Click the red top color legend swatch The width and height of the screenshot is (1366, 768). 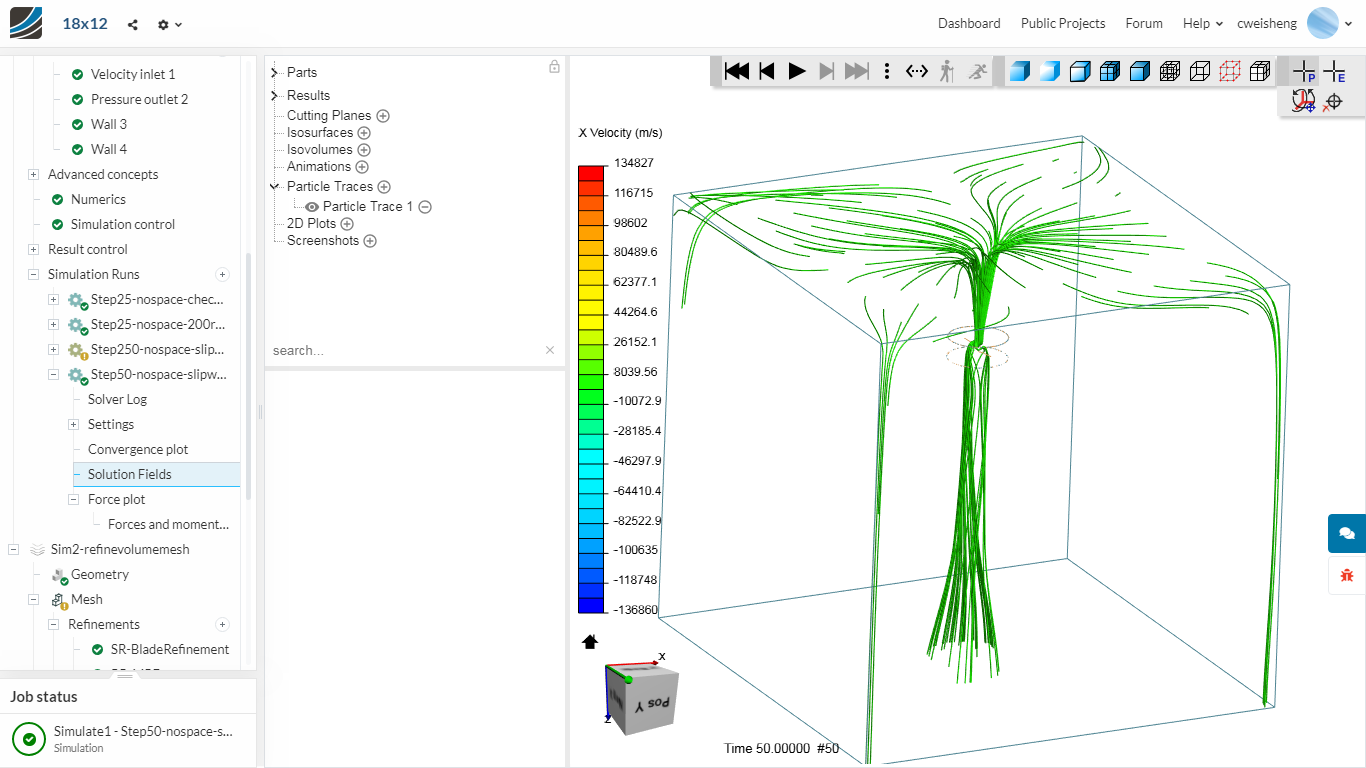point(592,171)
